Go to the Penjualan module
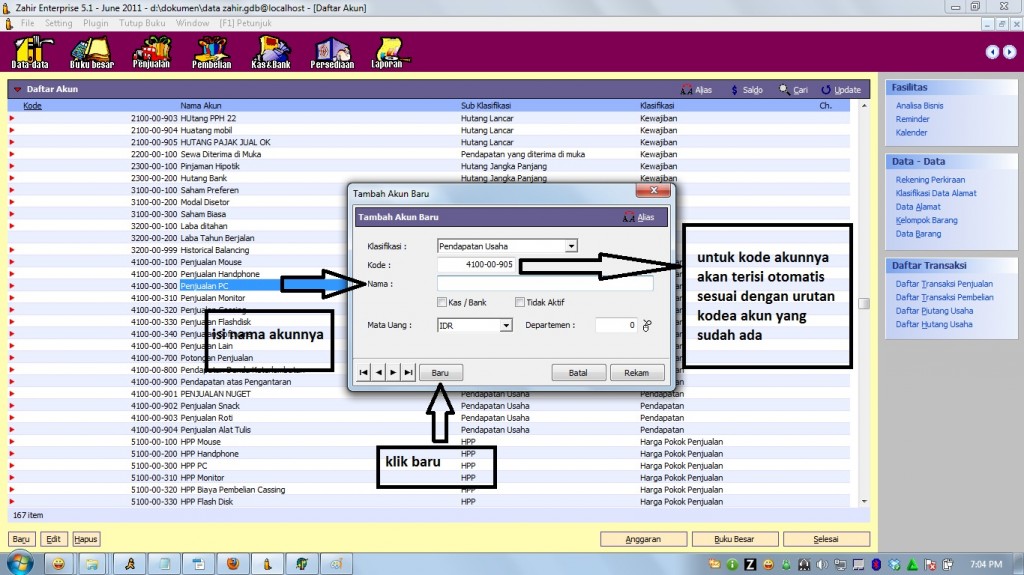 point(151,51)
